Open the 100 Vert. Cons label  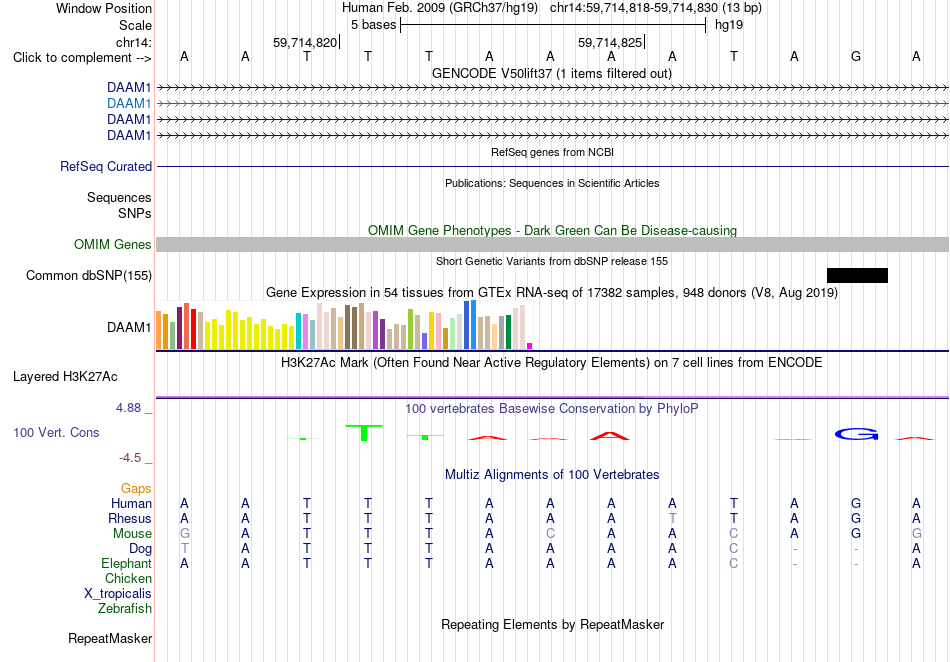click(x=56, y=432)
